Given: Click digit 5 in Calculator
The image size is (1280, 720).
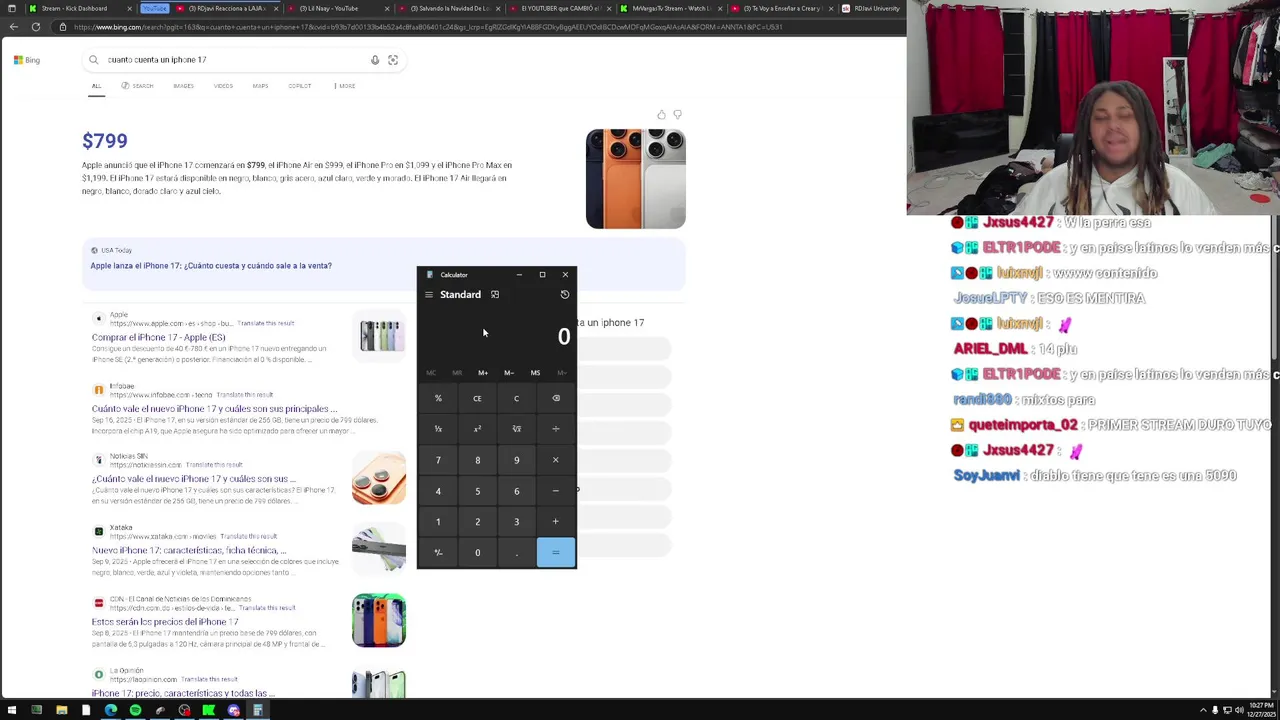Looking at the screenshot, I should (477, 491).
